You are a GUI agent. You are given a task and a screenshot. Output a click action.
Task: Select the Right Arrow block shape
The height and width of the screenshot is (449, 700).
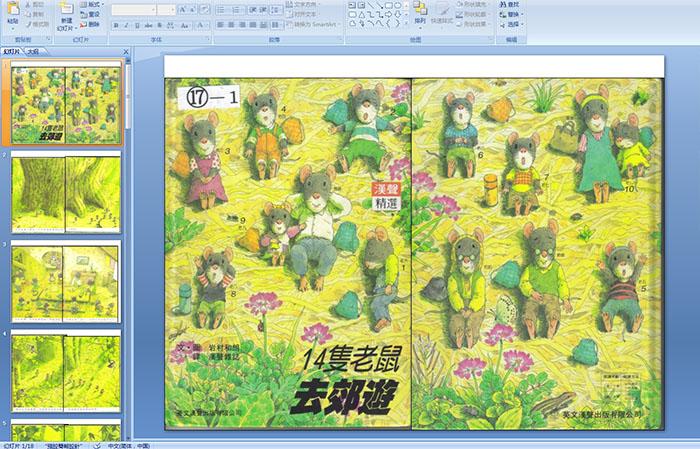pyautogui.click(x=388, y=15)
